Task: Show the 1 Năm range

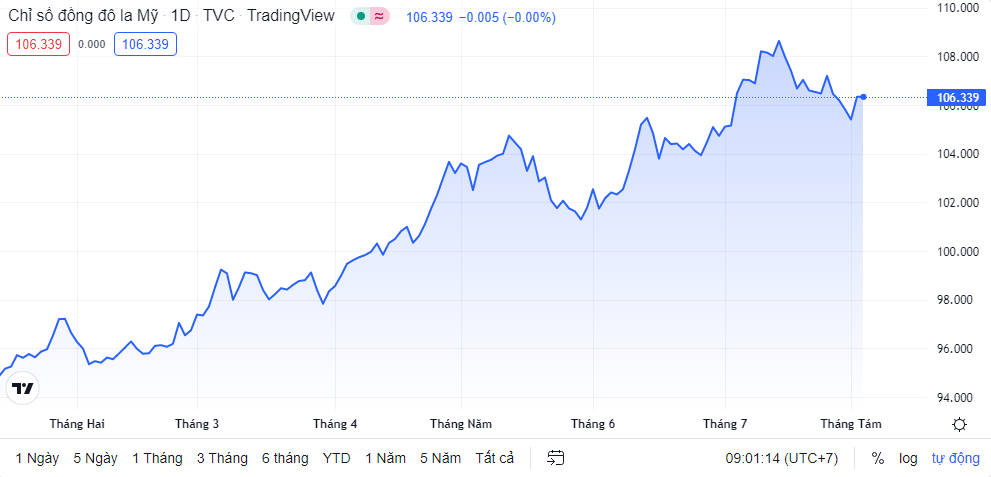Action: pos(385,458)
